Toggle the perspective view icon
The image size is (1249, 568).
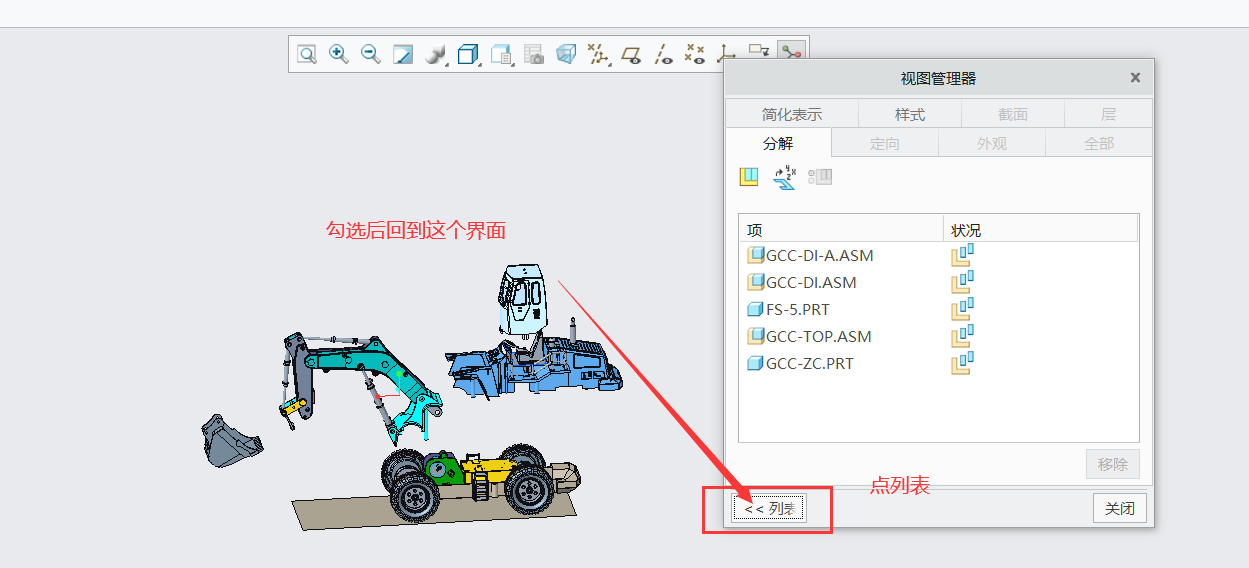click(567, 54)
